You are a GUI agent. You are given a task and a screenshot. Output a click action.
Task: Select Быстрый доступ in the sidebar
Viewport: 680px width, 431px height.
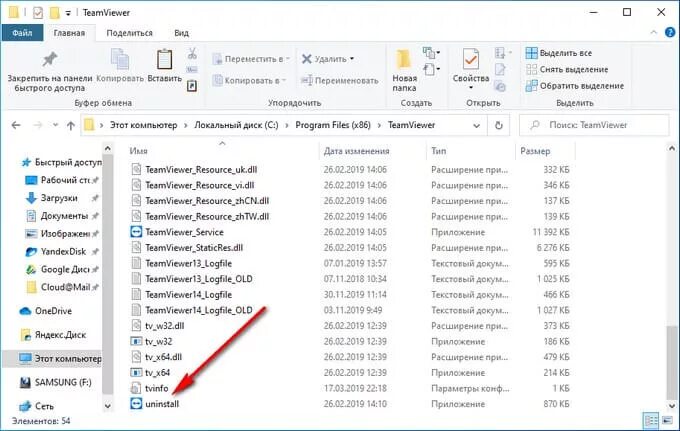pyautogui.click(x=61, y=162)
